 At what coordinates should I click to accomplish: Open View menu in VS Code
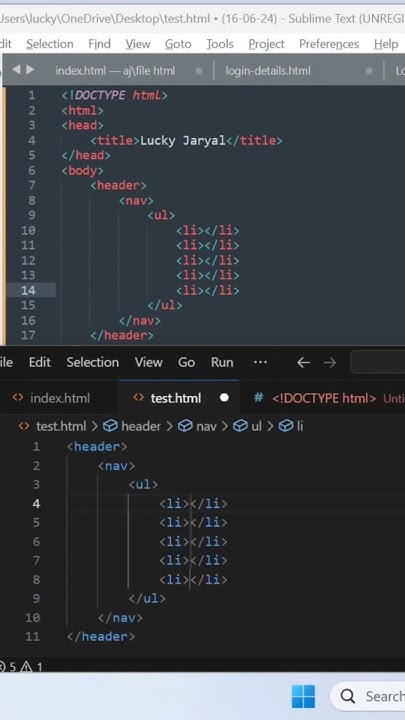pyautogui.click(x=148, y=362)
